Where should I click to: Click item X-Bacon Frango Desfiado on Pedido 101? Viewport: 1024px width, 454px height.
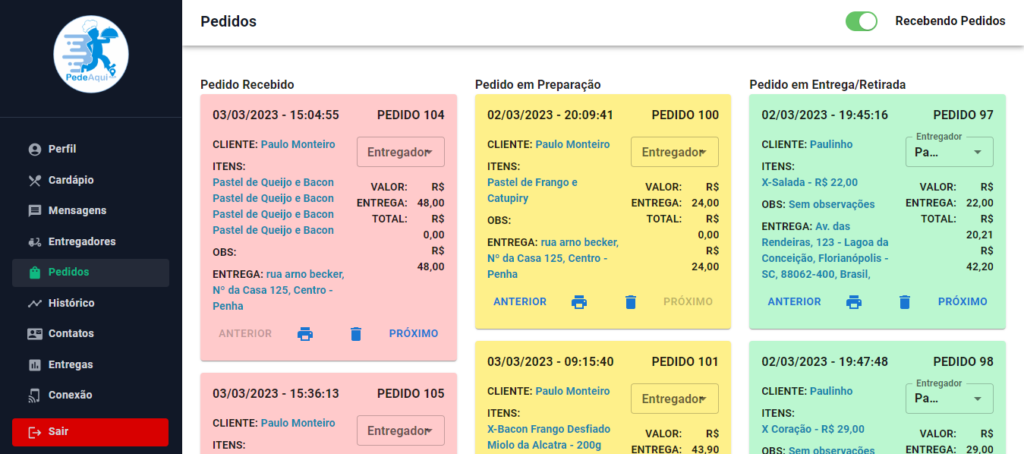click(x=549, y=429)
